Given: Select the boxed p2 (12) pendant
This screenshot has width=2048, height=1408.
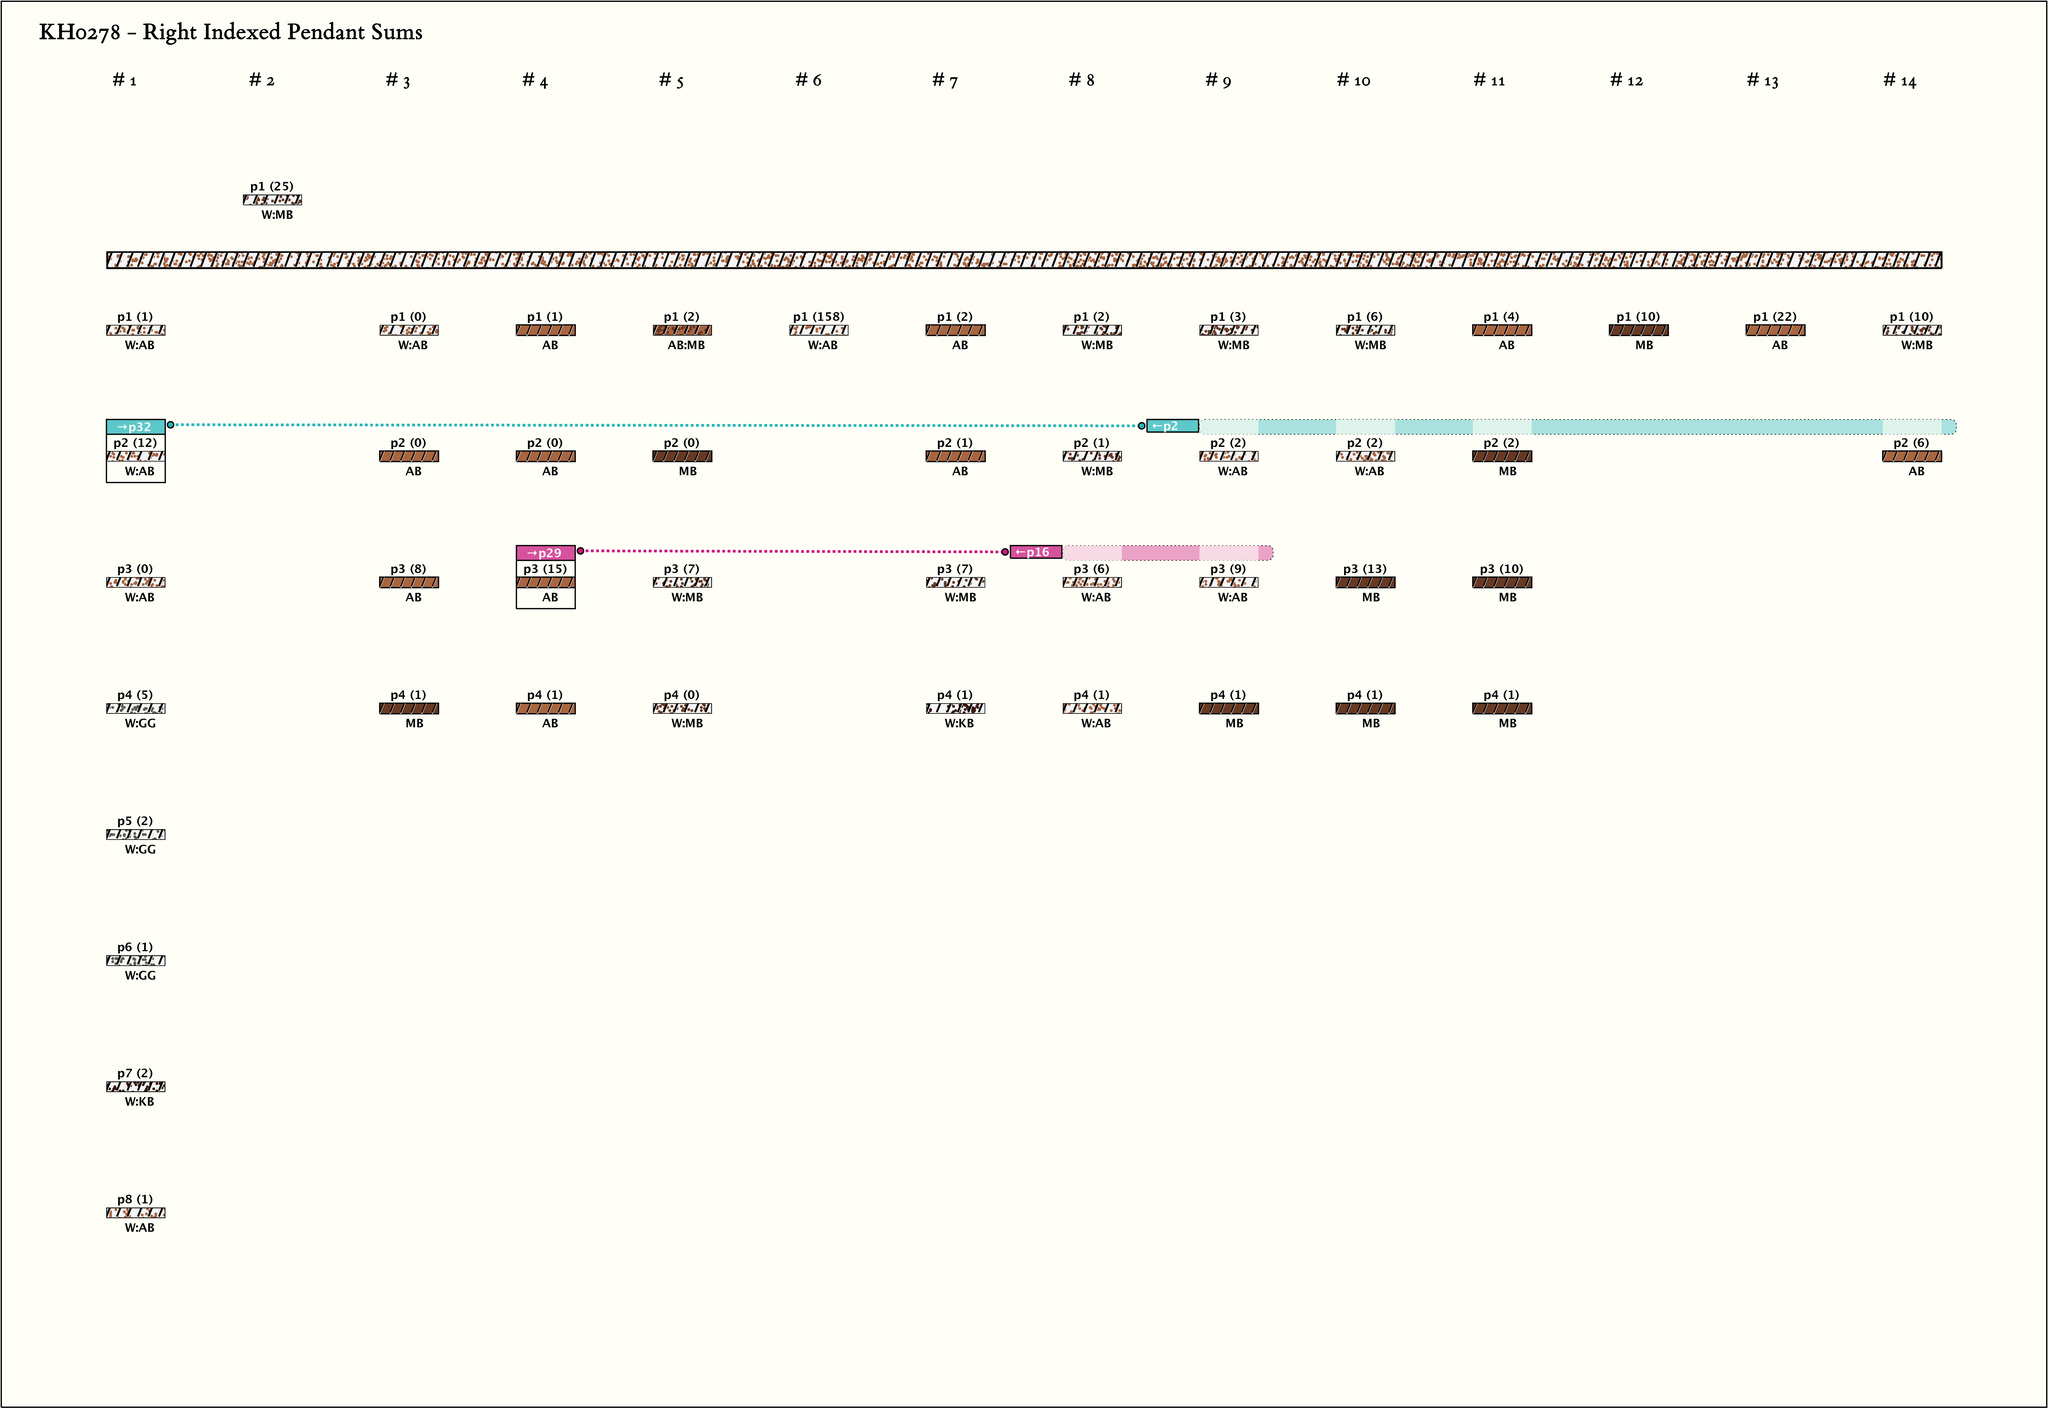Looking at the screenshot, I should (x=135, y=457).
